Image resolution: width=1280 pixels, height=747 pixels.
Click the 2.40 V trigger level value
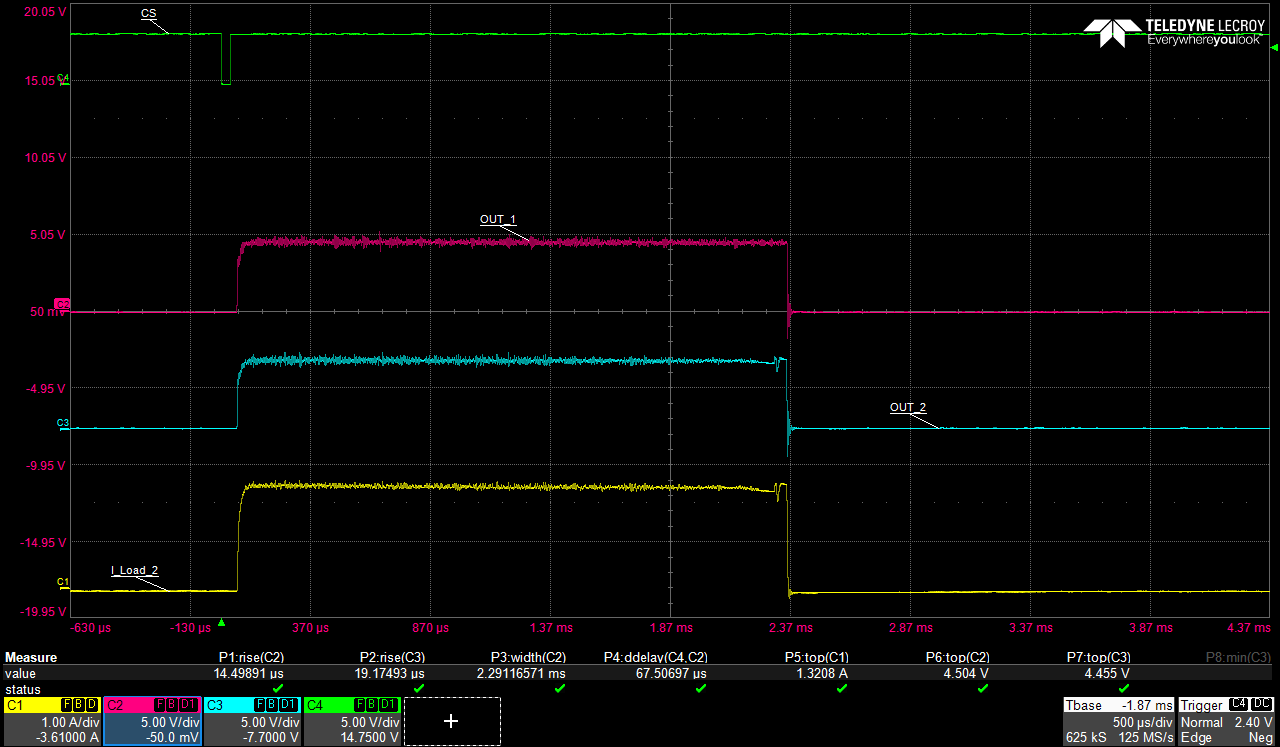tap(1251, 722)
